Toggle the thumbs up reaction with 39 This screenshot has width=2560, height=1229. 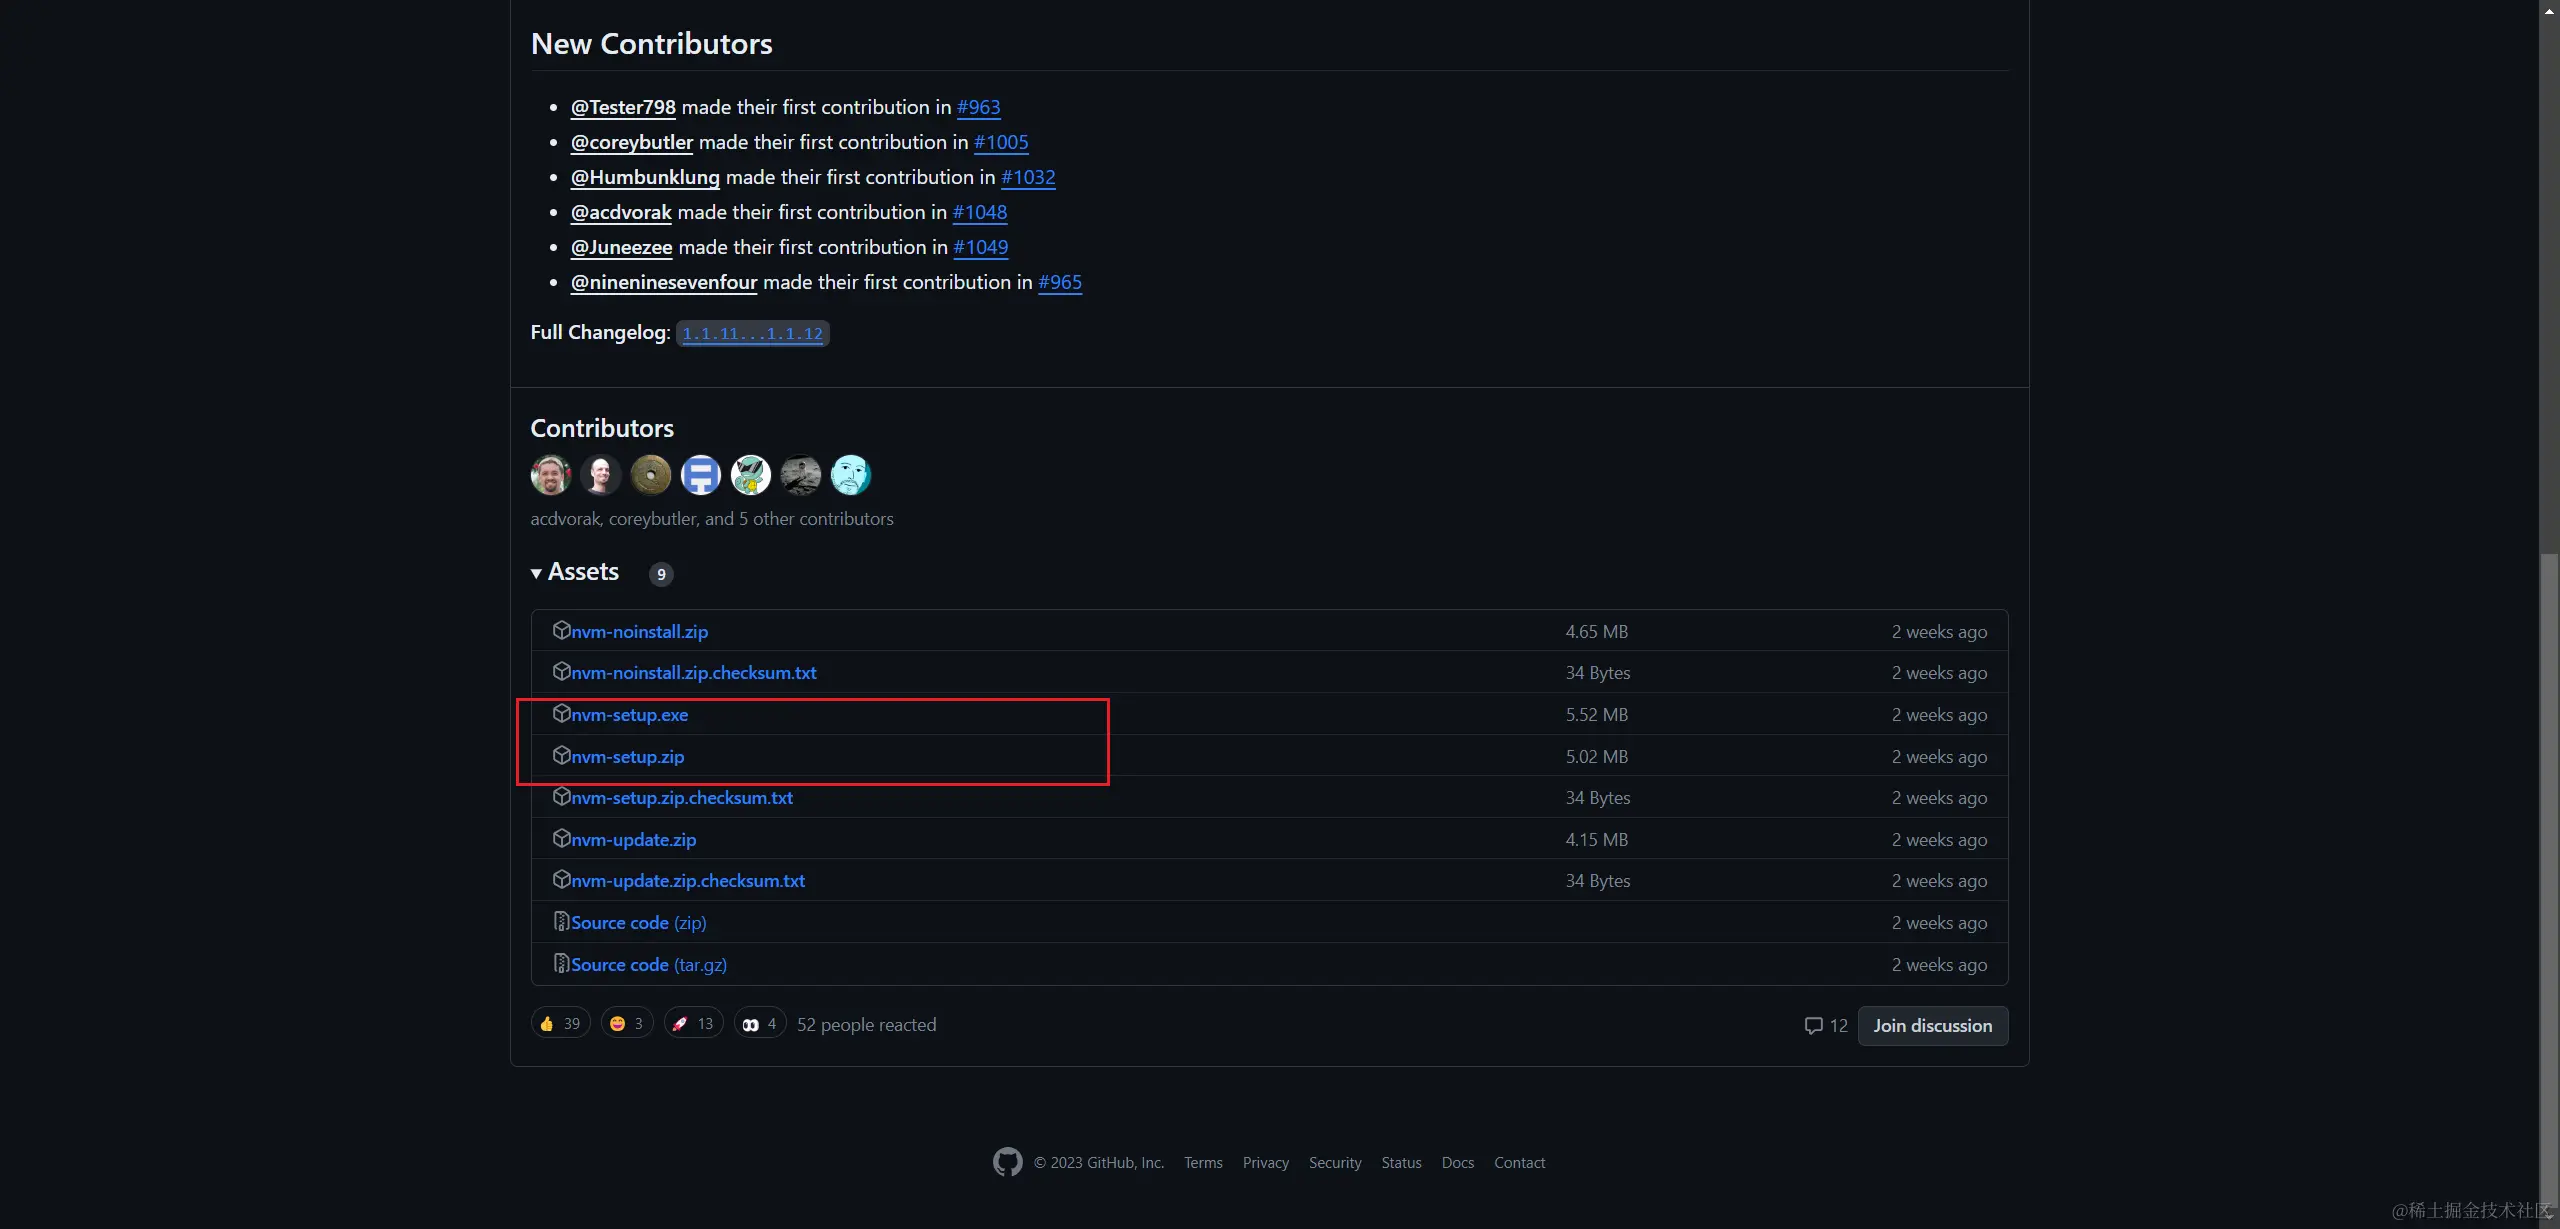click(x=560, y=1024)
